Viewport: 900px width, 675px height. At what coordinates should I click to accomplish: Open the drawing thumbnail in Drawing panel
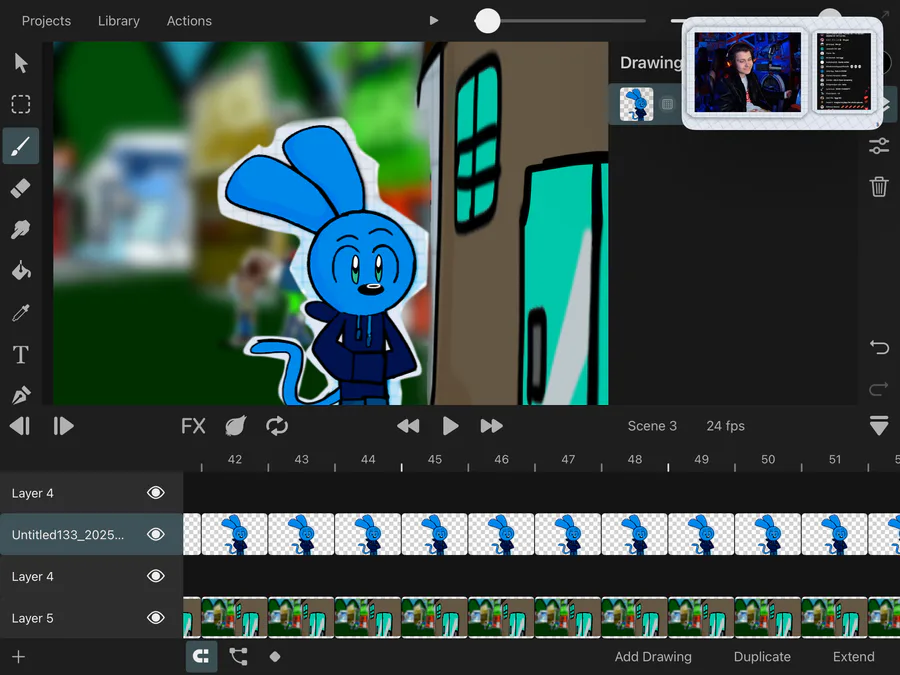click(x=636, y=104)
